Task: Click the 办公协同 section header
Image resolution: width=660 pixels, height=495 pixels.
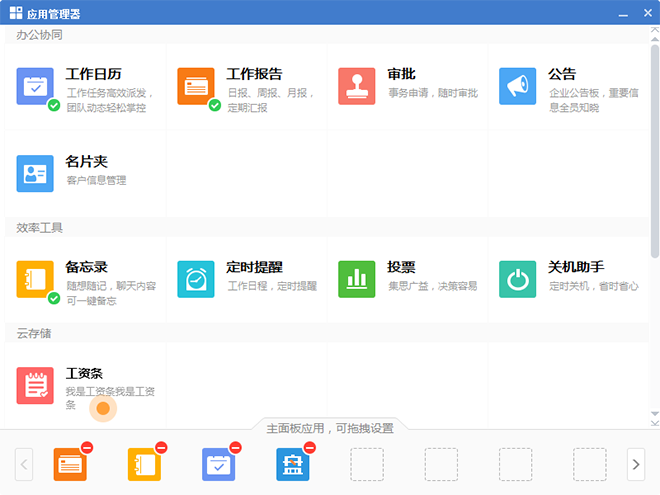Action: 39,35
